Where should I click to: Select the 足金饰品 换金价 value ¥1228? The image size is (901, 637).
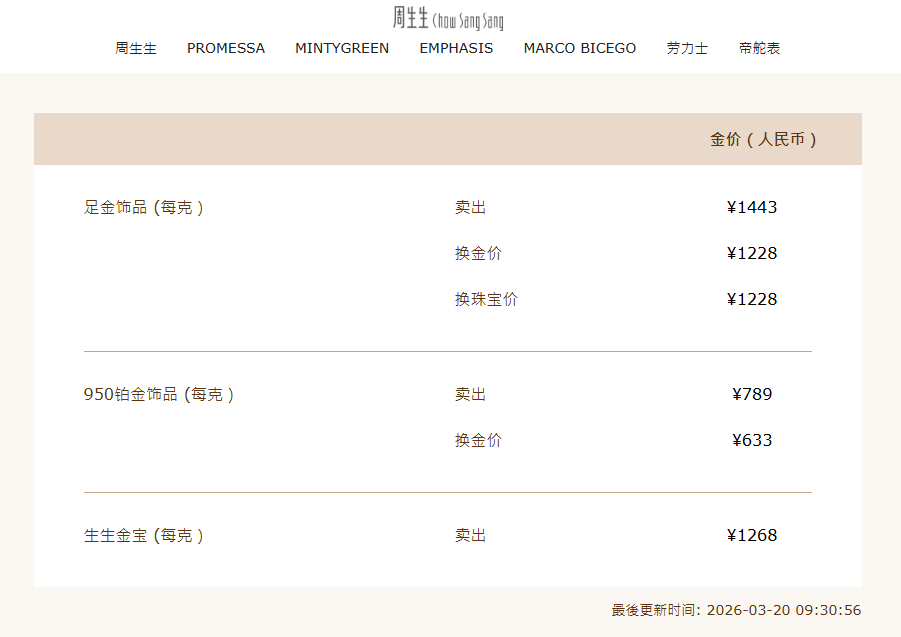[x=752, y=253]
